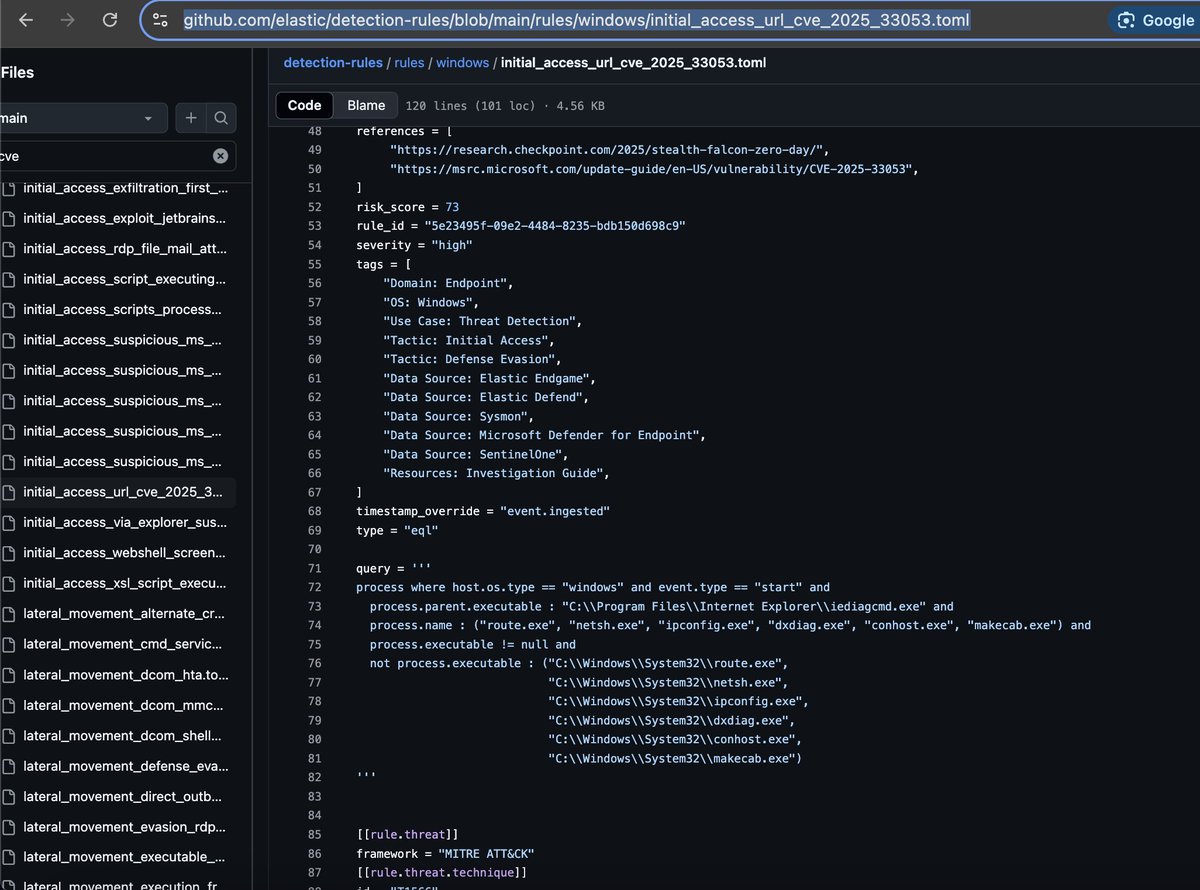Click the 'severity = "high"' line
The width and height of the screenshot is (1200, 890).
click(x=414, y=245)
